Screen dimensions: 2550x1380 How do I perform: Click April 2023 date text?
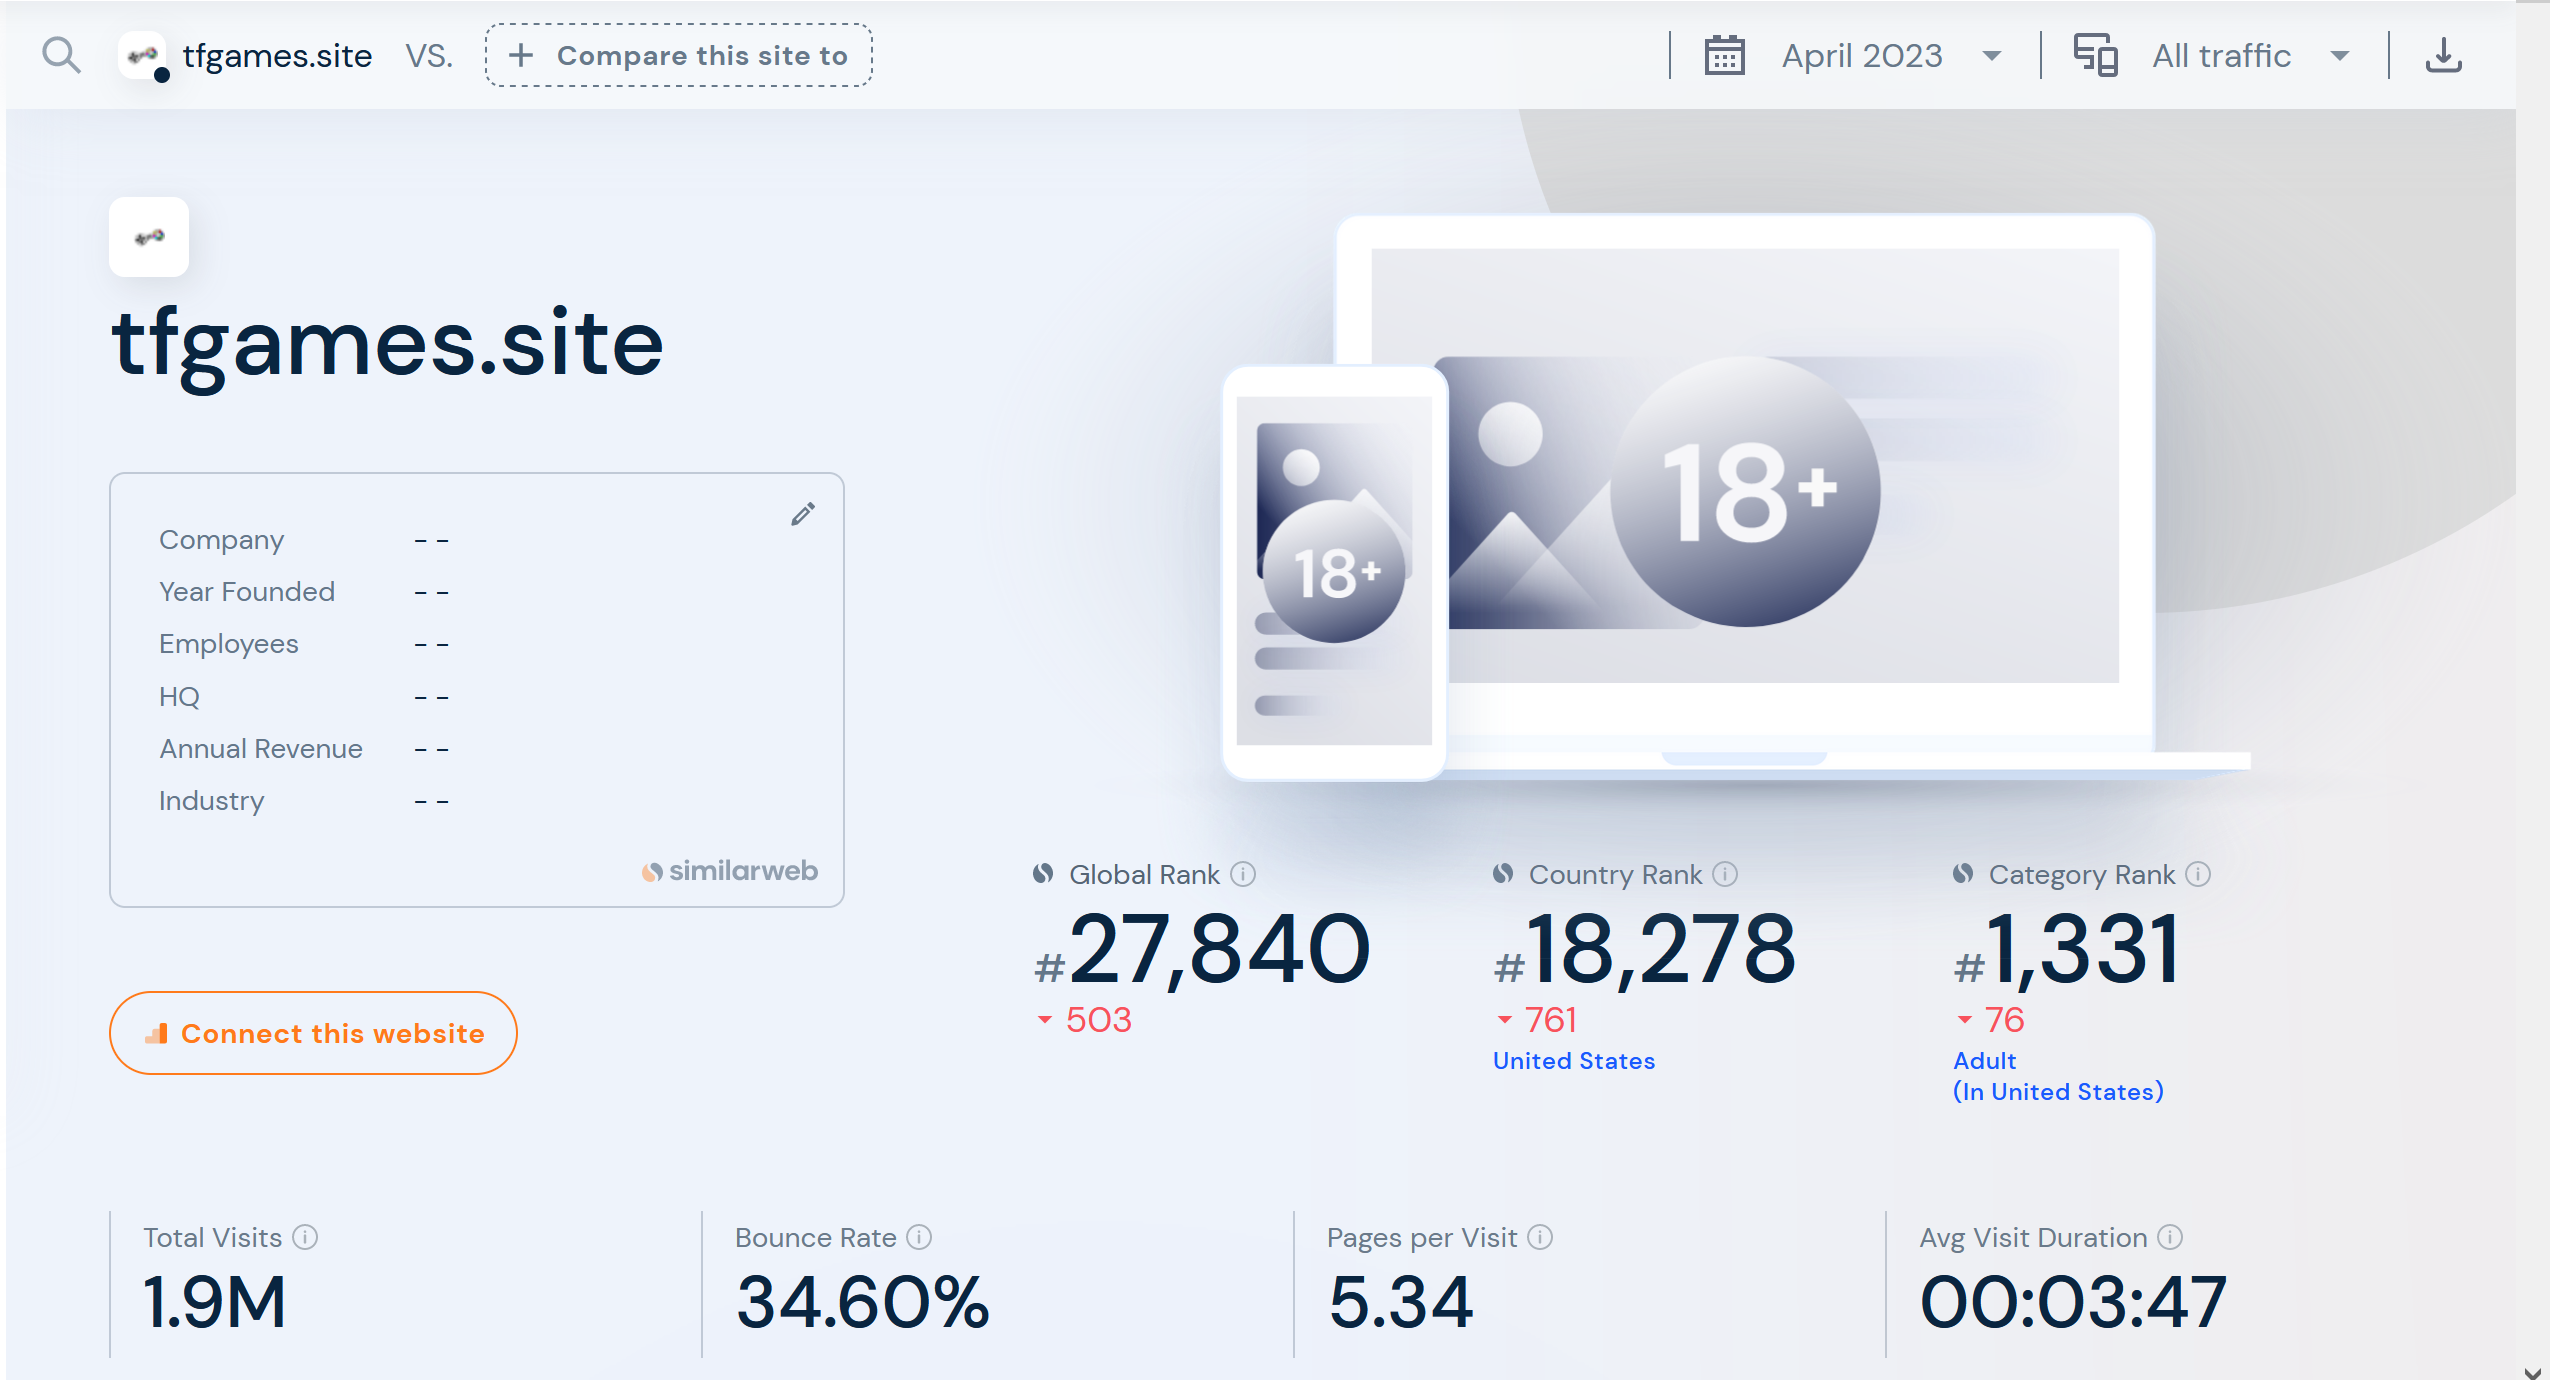click(x=1862, y=56)
